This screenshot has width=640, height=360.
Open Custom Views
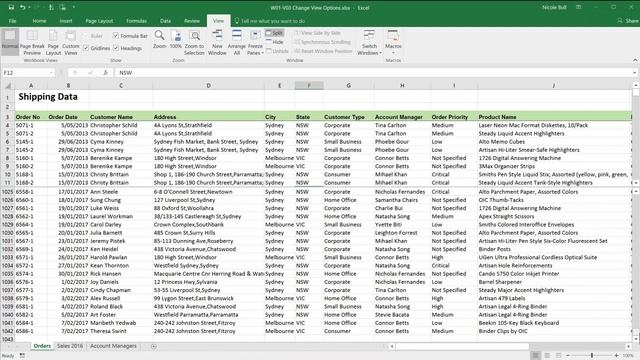pyautogui.click(x=71, y=42)
